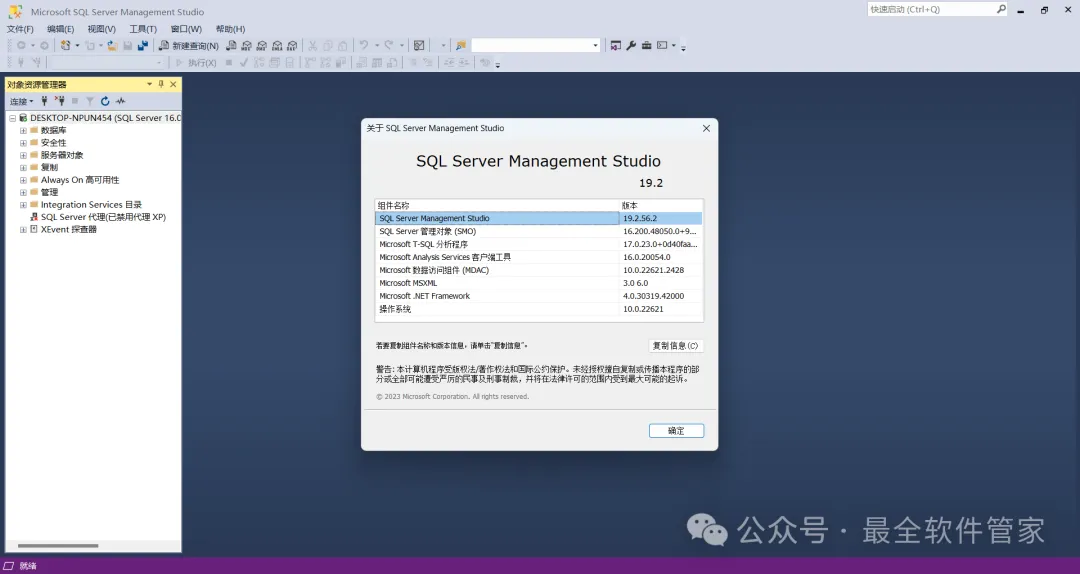This screenshot has width=1080, height=574.
Task: Expand the 复制 folder node
Action: 23,167
